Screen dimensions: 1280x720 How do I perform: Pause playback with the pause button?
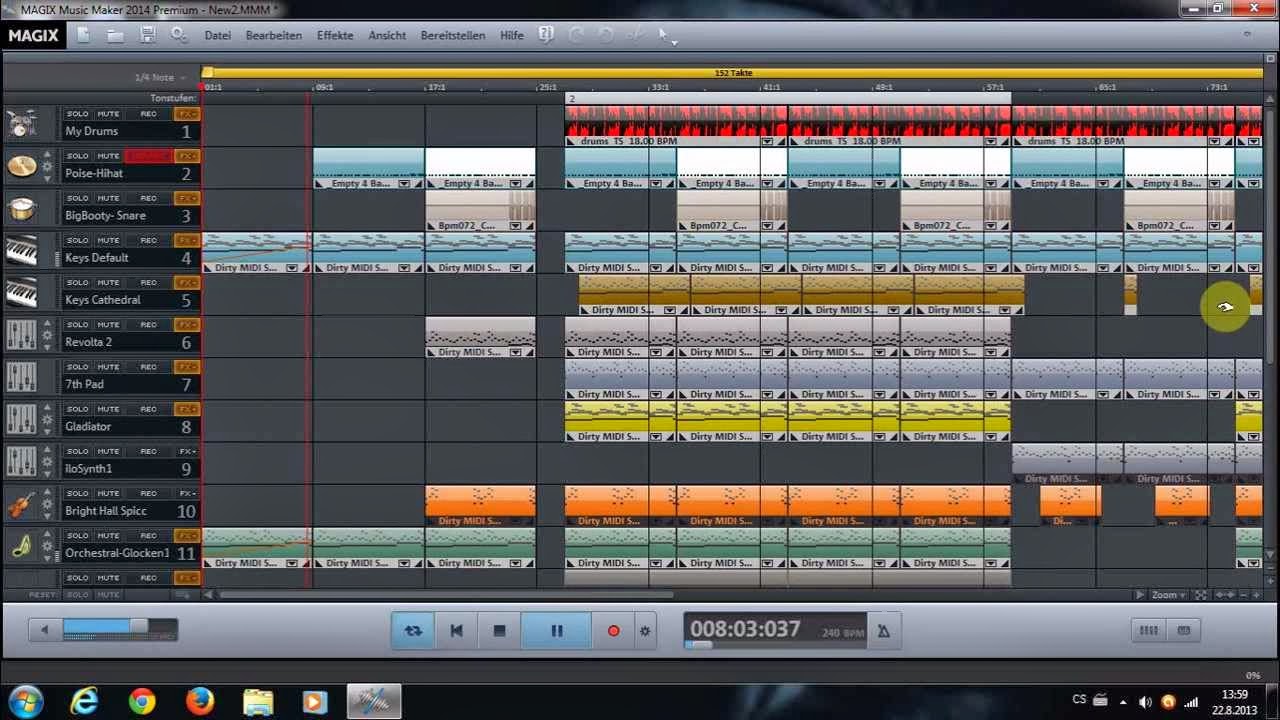point(556,631)
